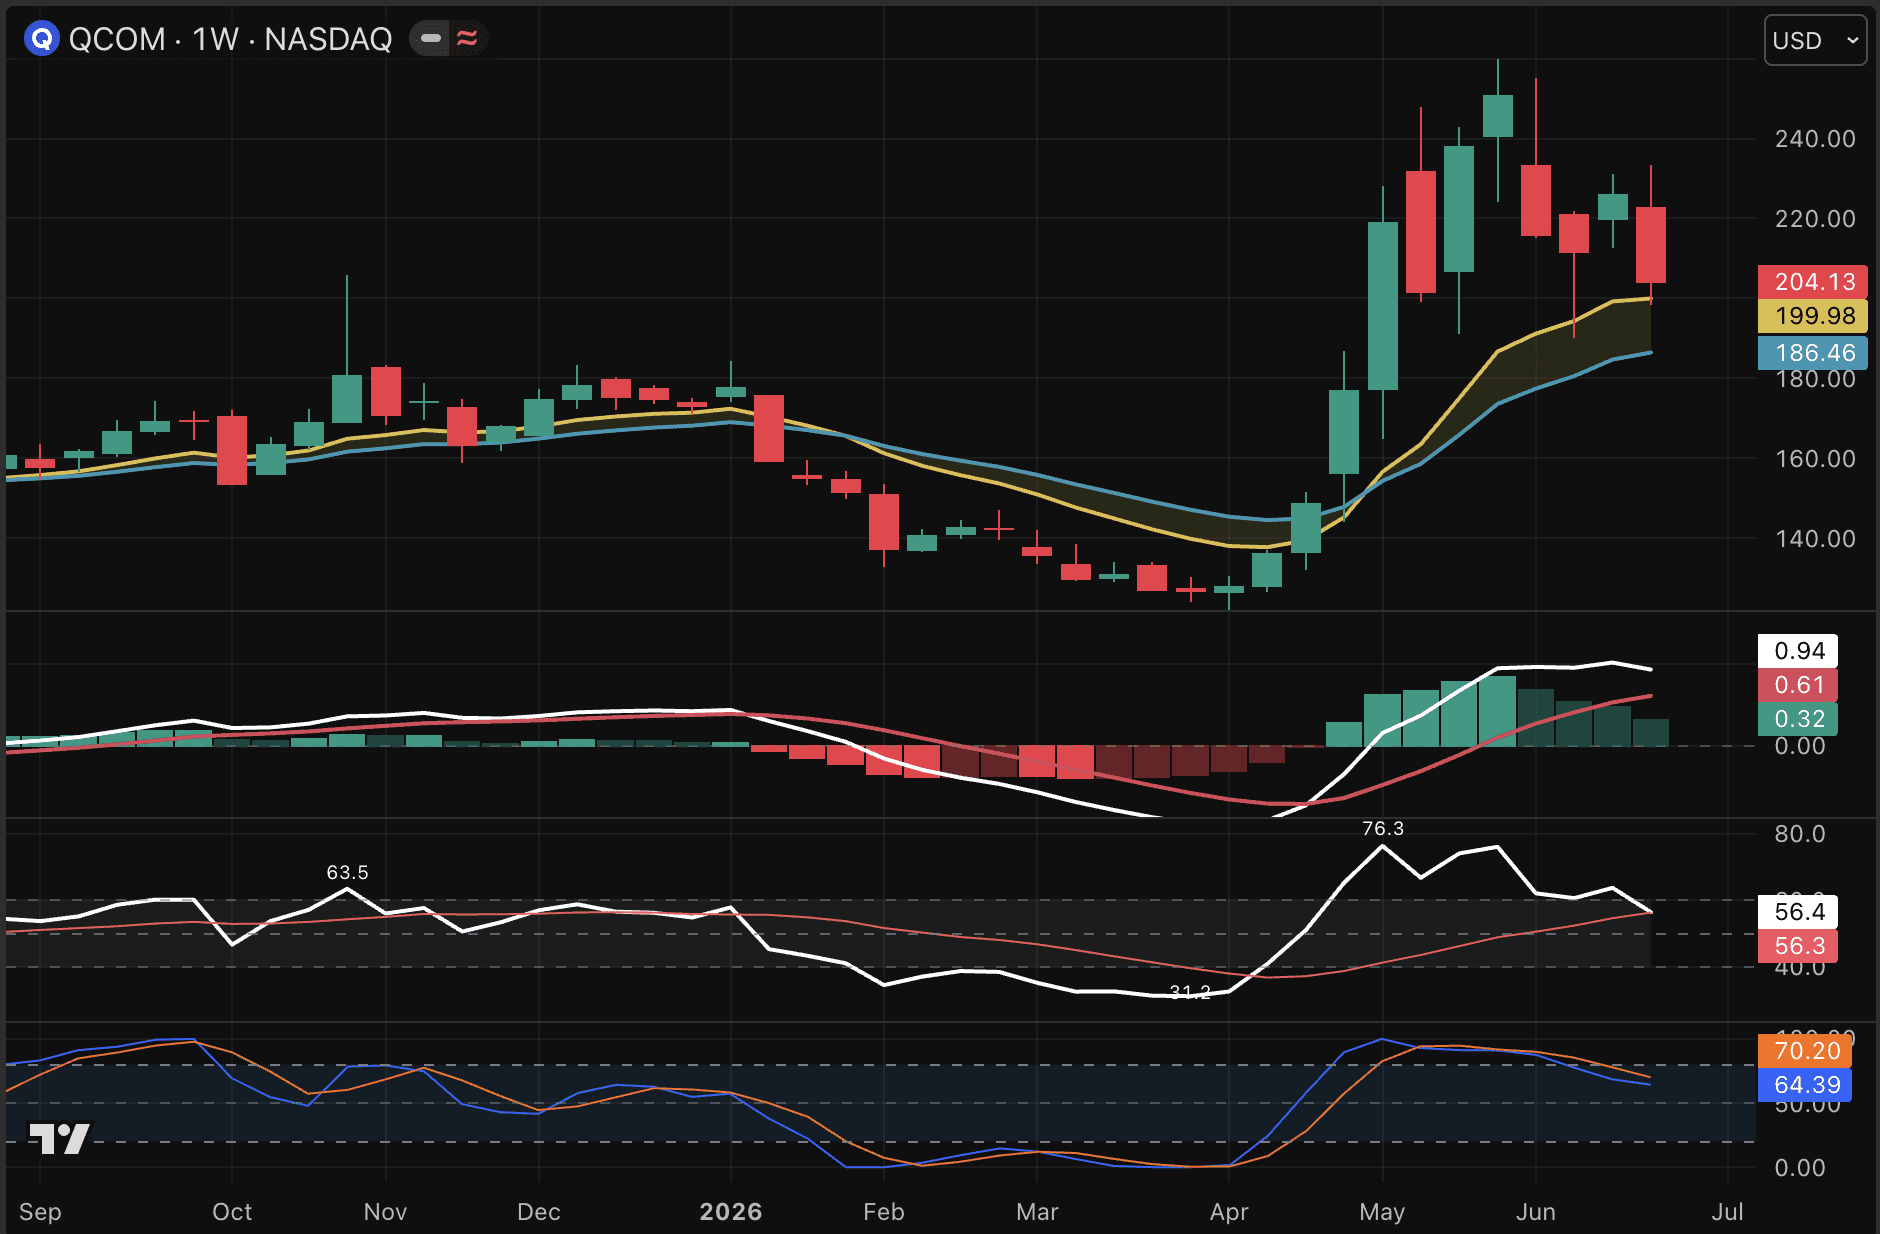Click the Jun label on time axis
Viewport: 1880px width, 1234px height.
(x=1535, y=1212)
